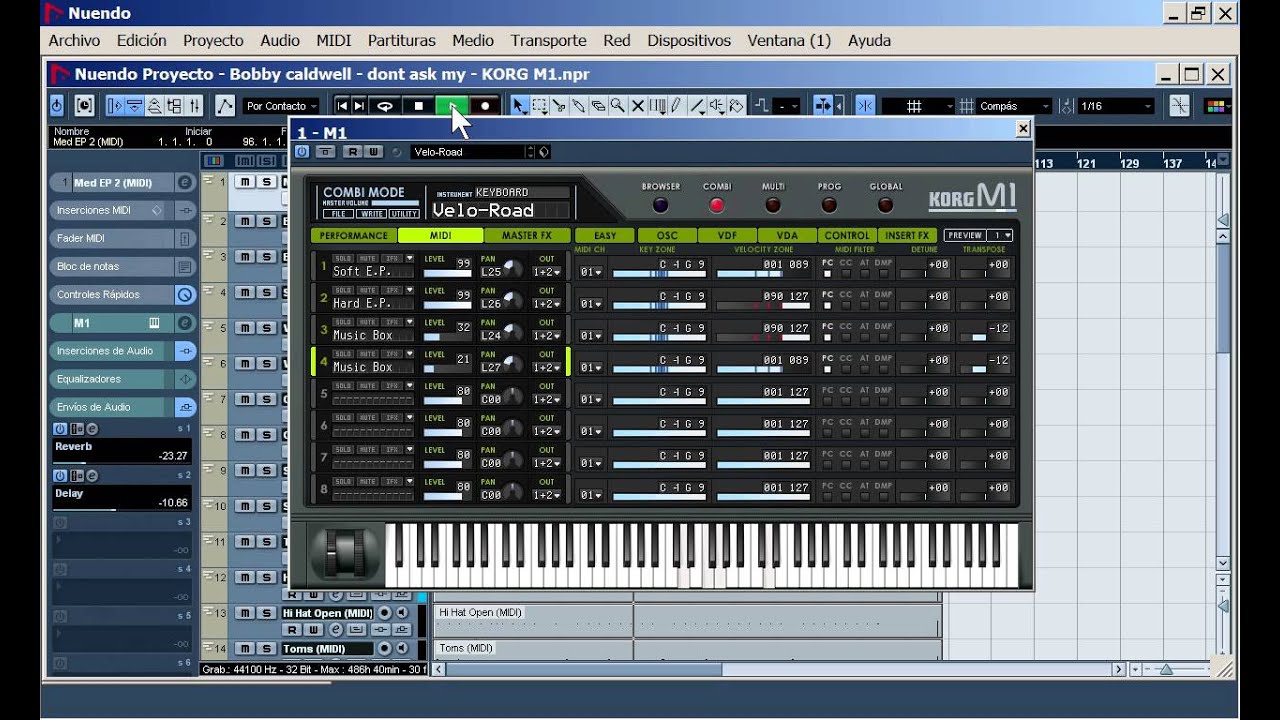1280x720 pixels.
Task: Click the Stop button in the transport bar
Action: pos(419,105)
